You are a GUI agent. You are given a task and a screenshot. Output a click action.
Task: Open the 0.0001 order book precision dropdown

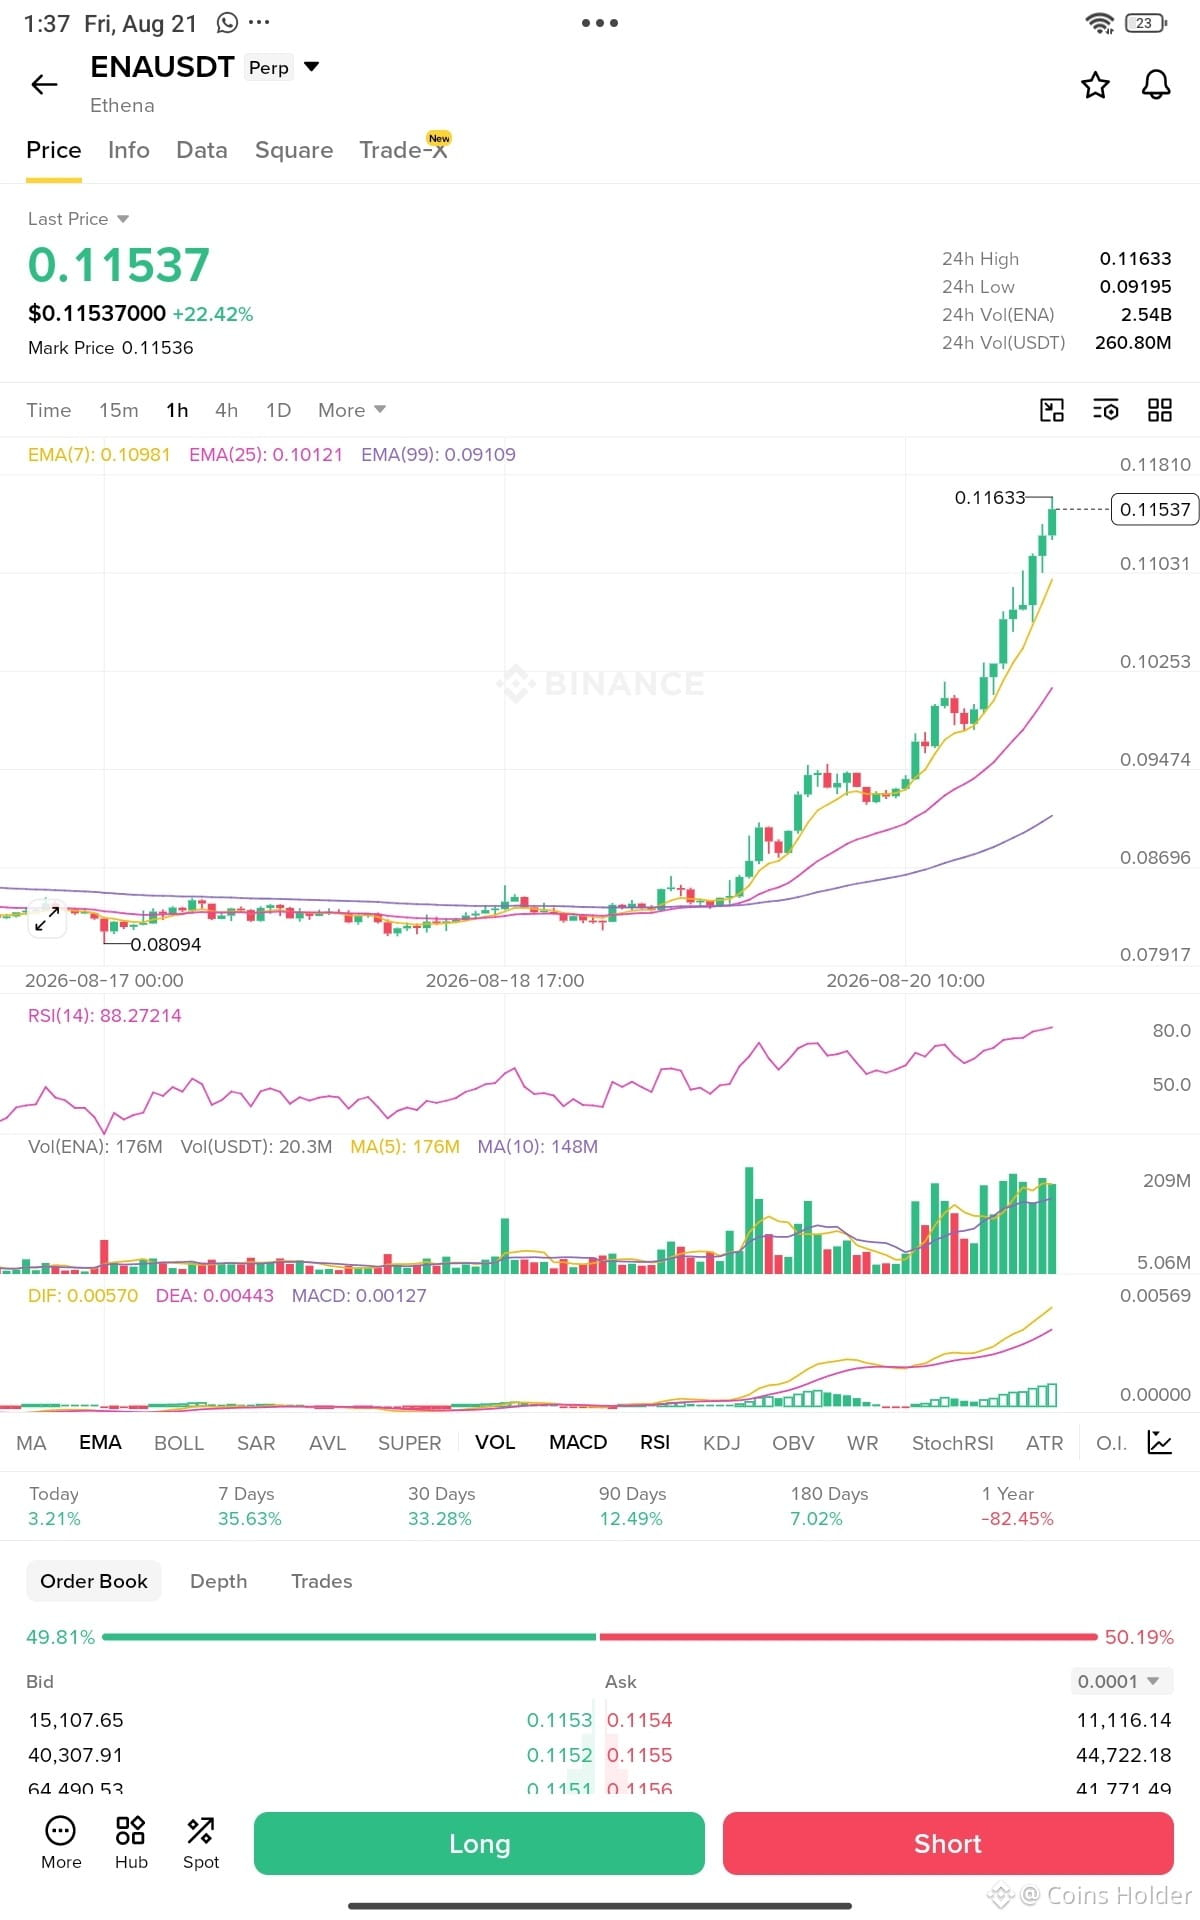coord(1120,1681)
